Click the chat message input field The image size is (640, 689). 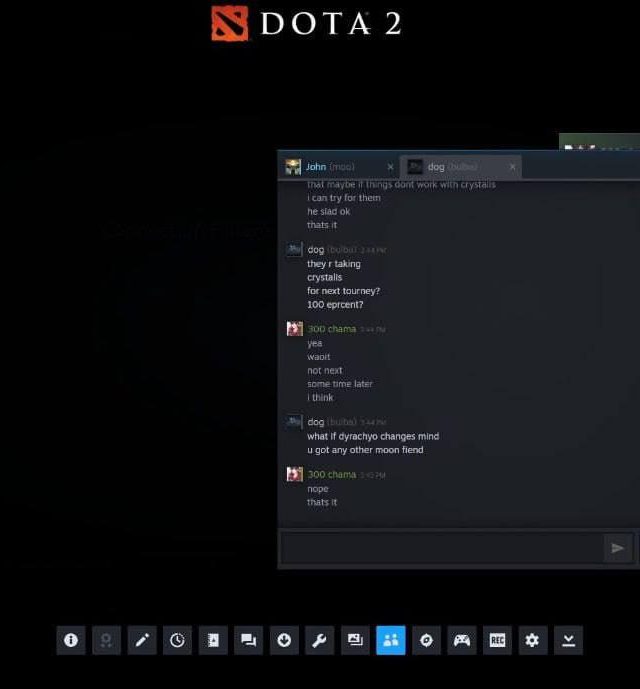[x=441, y=548]
